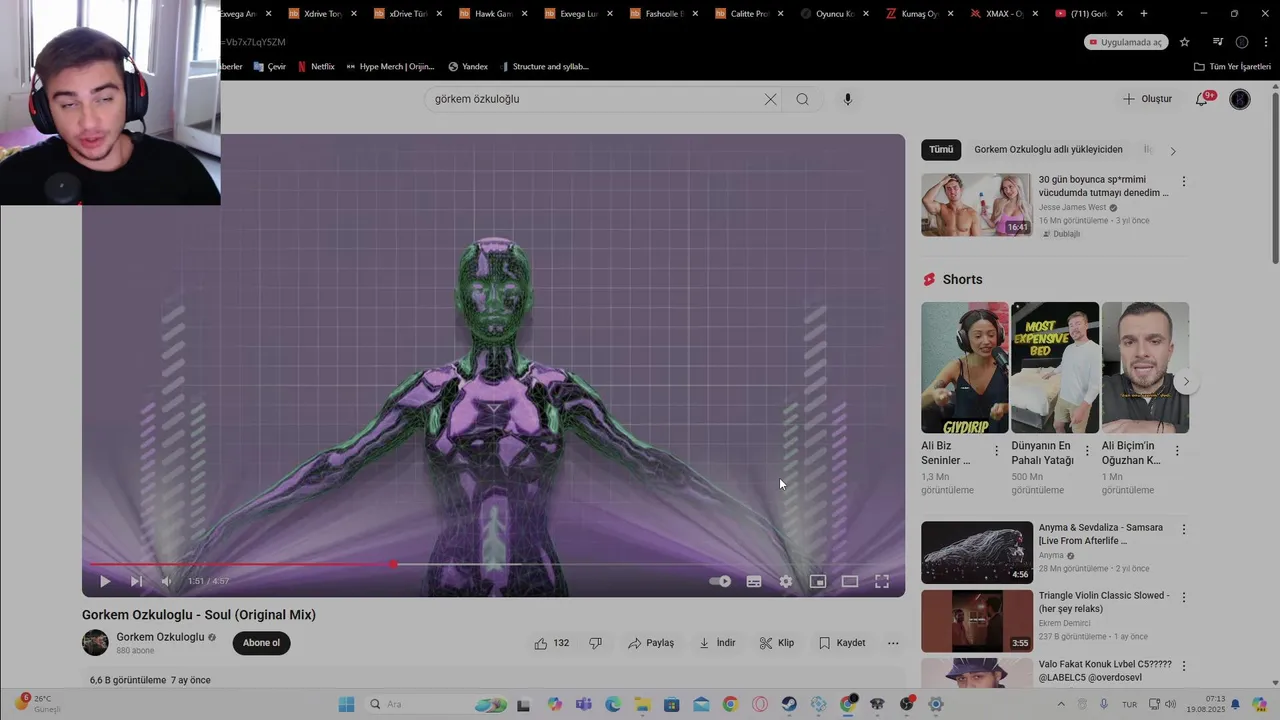
Task: Open Yandex bookmark
Action: coord(468,67)
